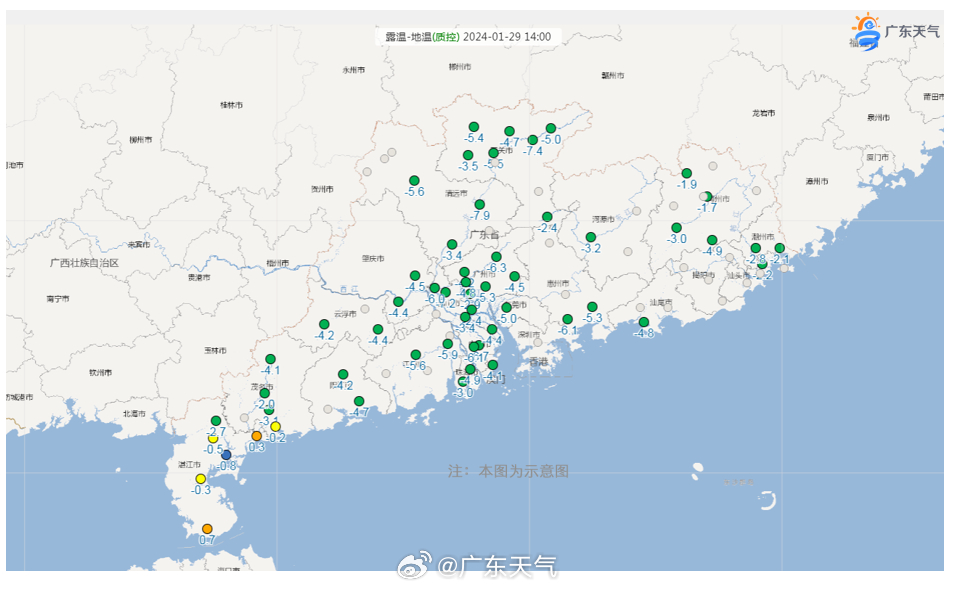Image resolution: width=958 pixels, height=589 pixels.
Task: Select the -4.8 label near 汕尾市
Action: click(x=644, y=333)
